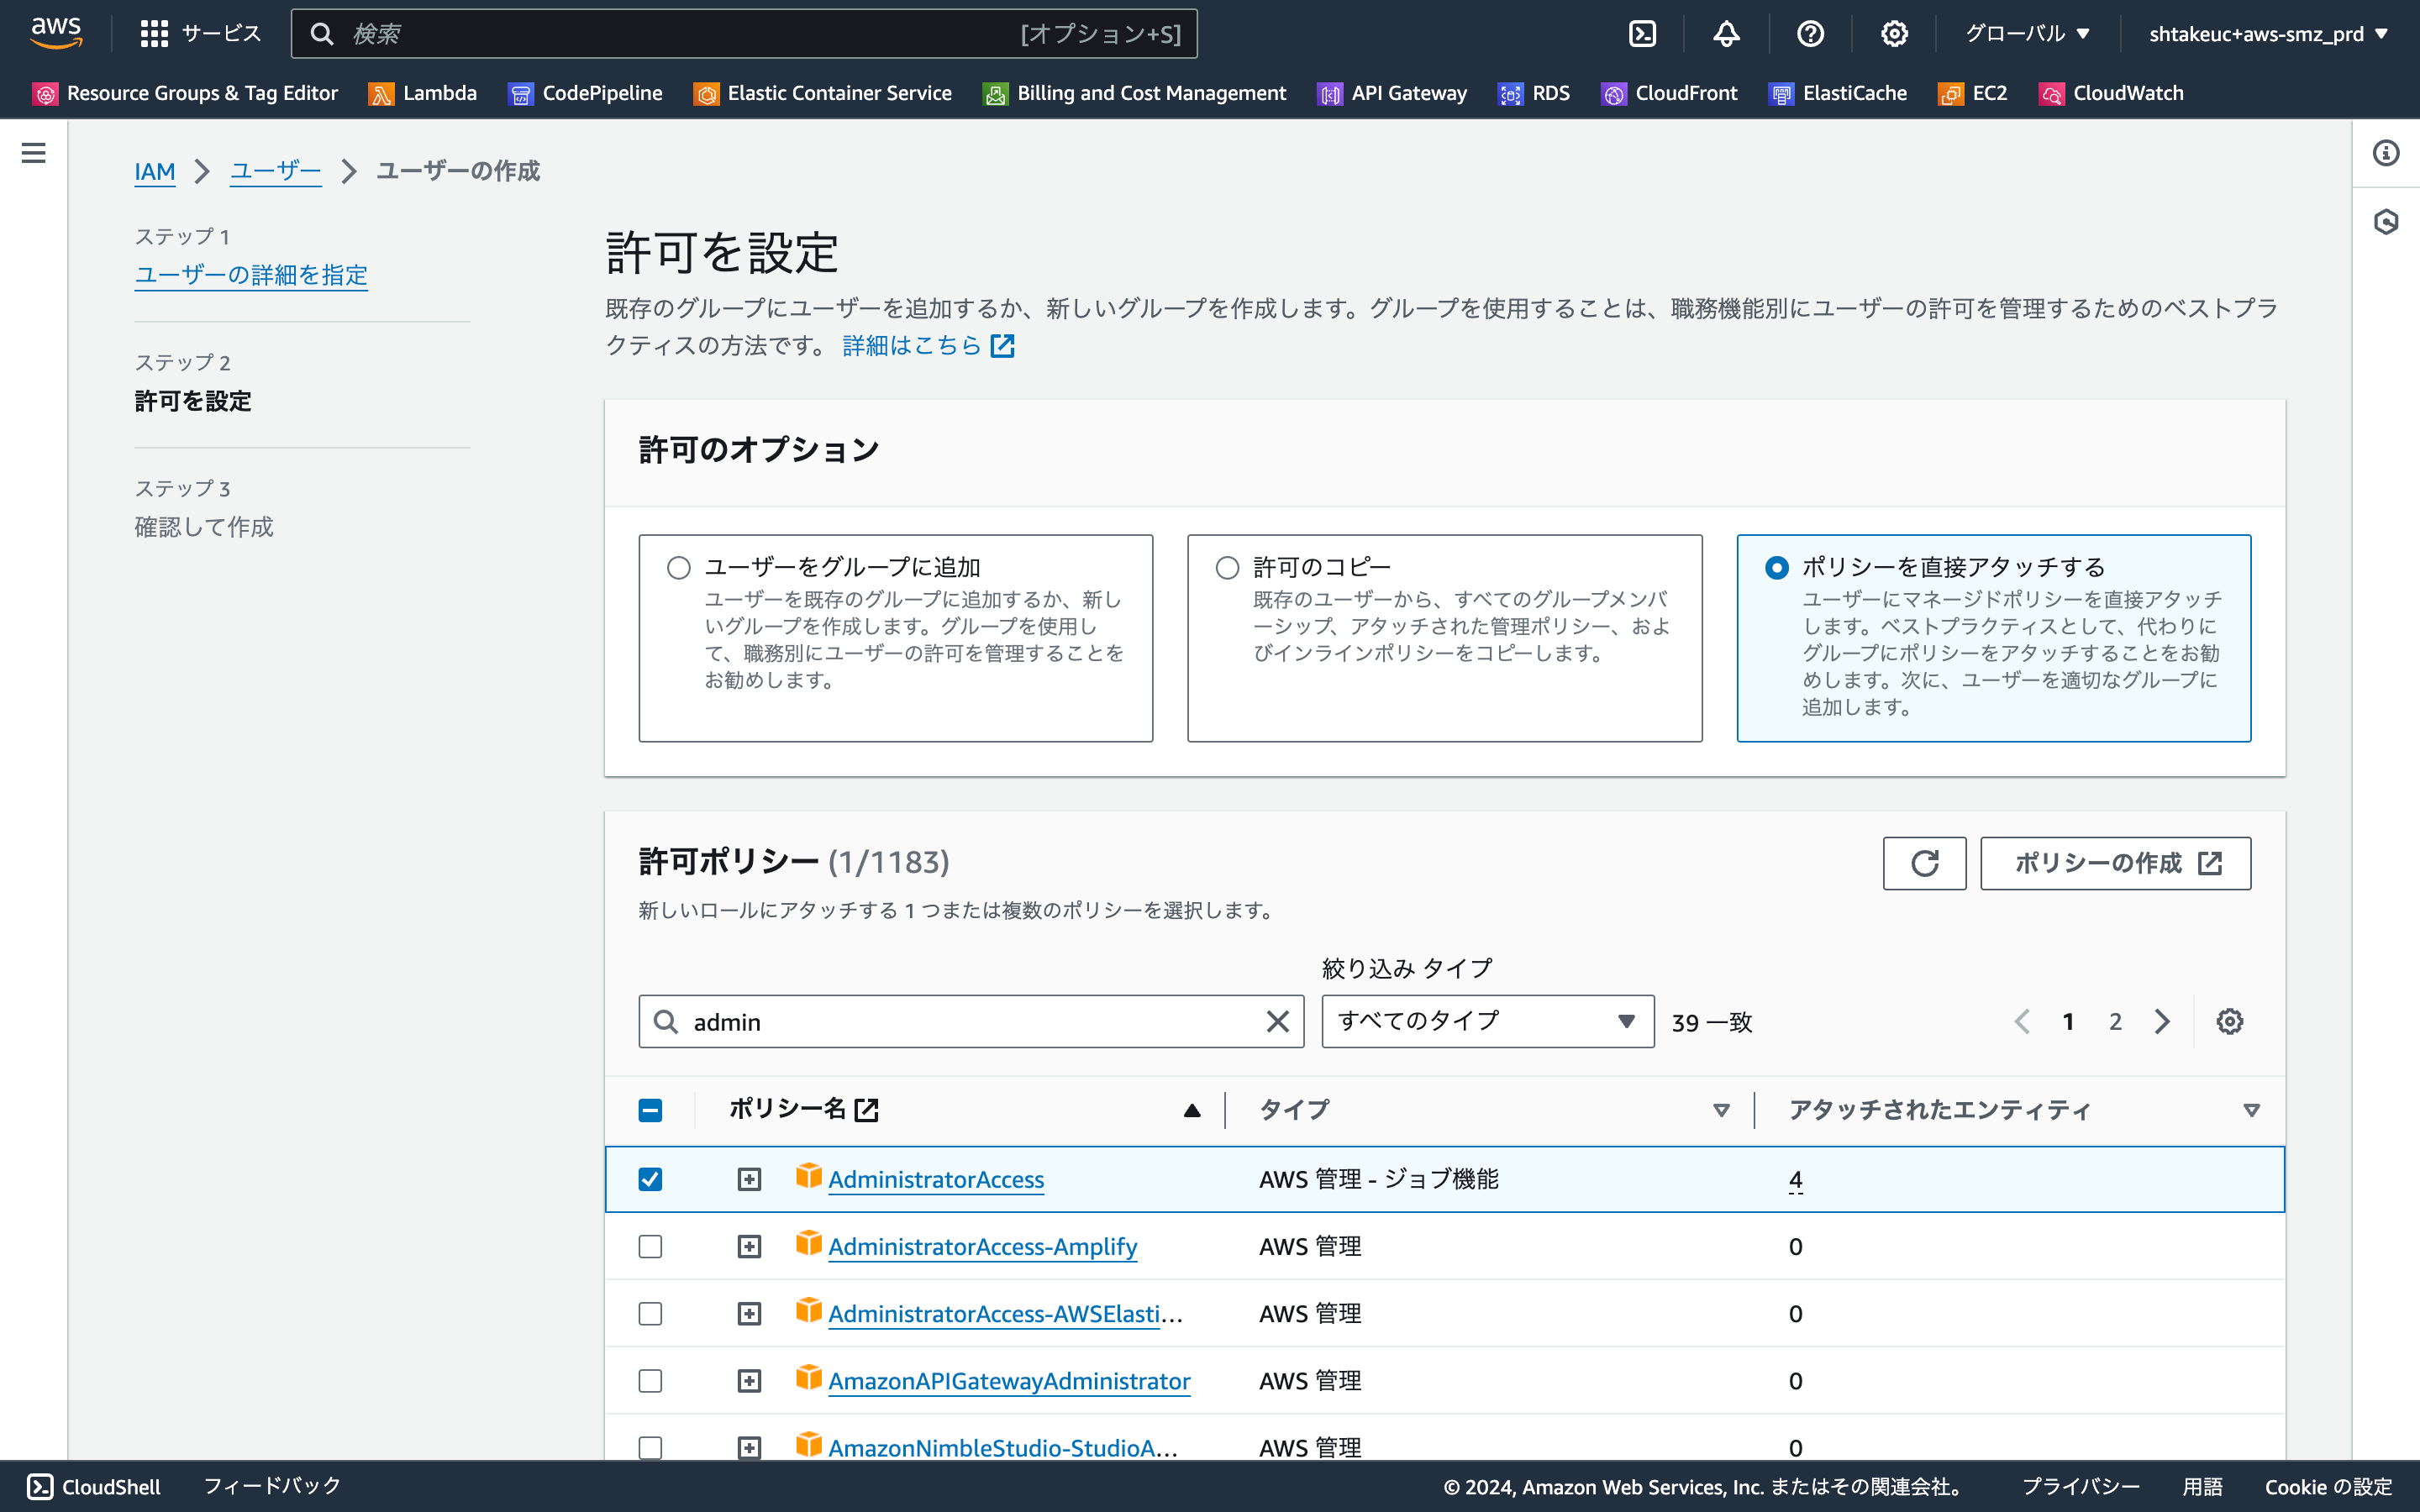
Task: Open the API Gateway shortcut
Action: pos(1392,93)
